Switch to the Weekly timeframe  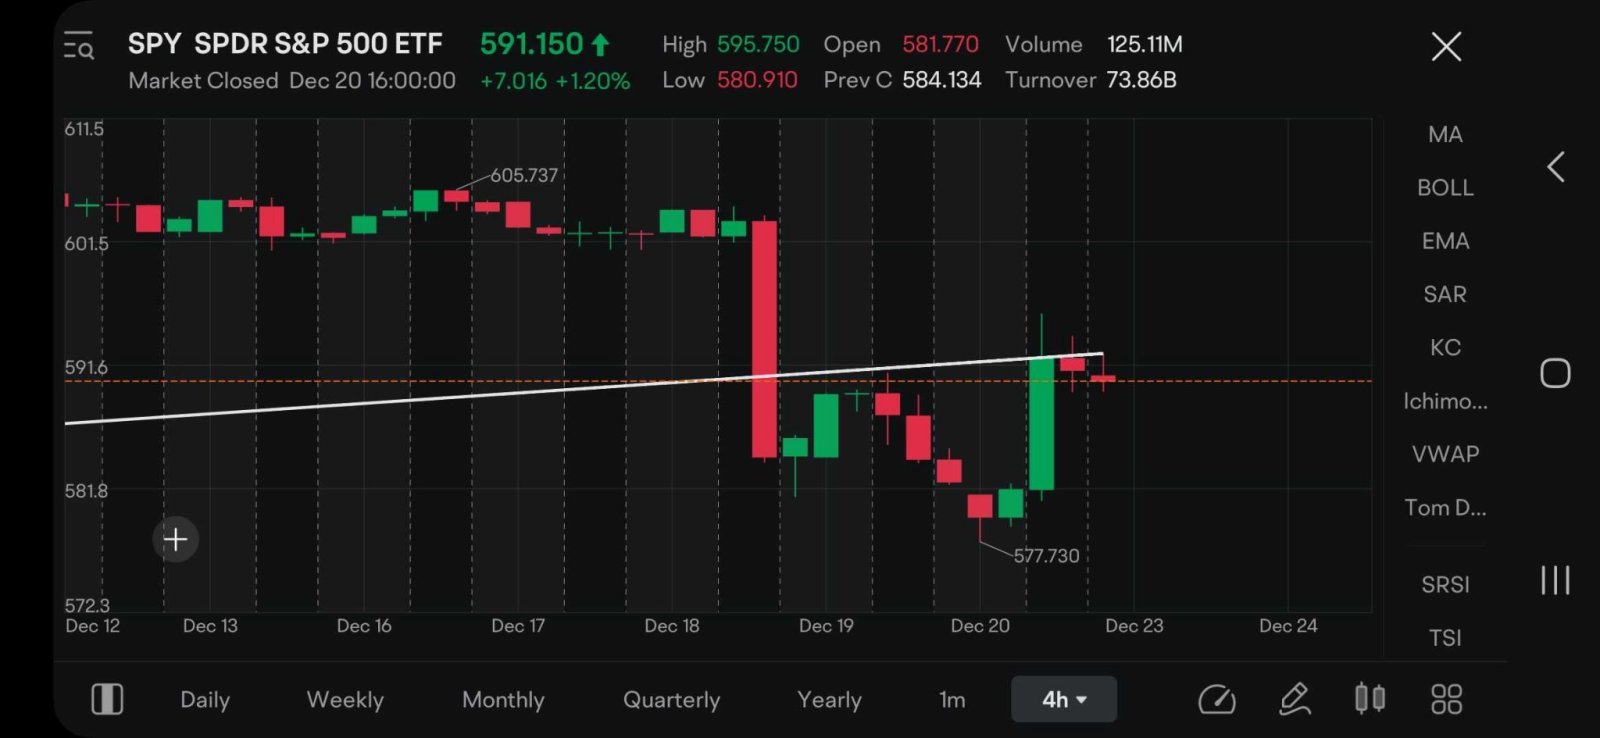coord(345,700)
